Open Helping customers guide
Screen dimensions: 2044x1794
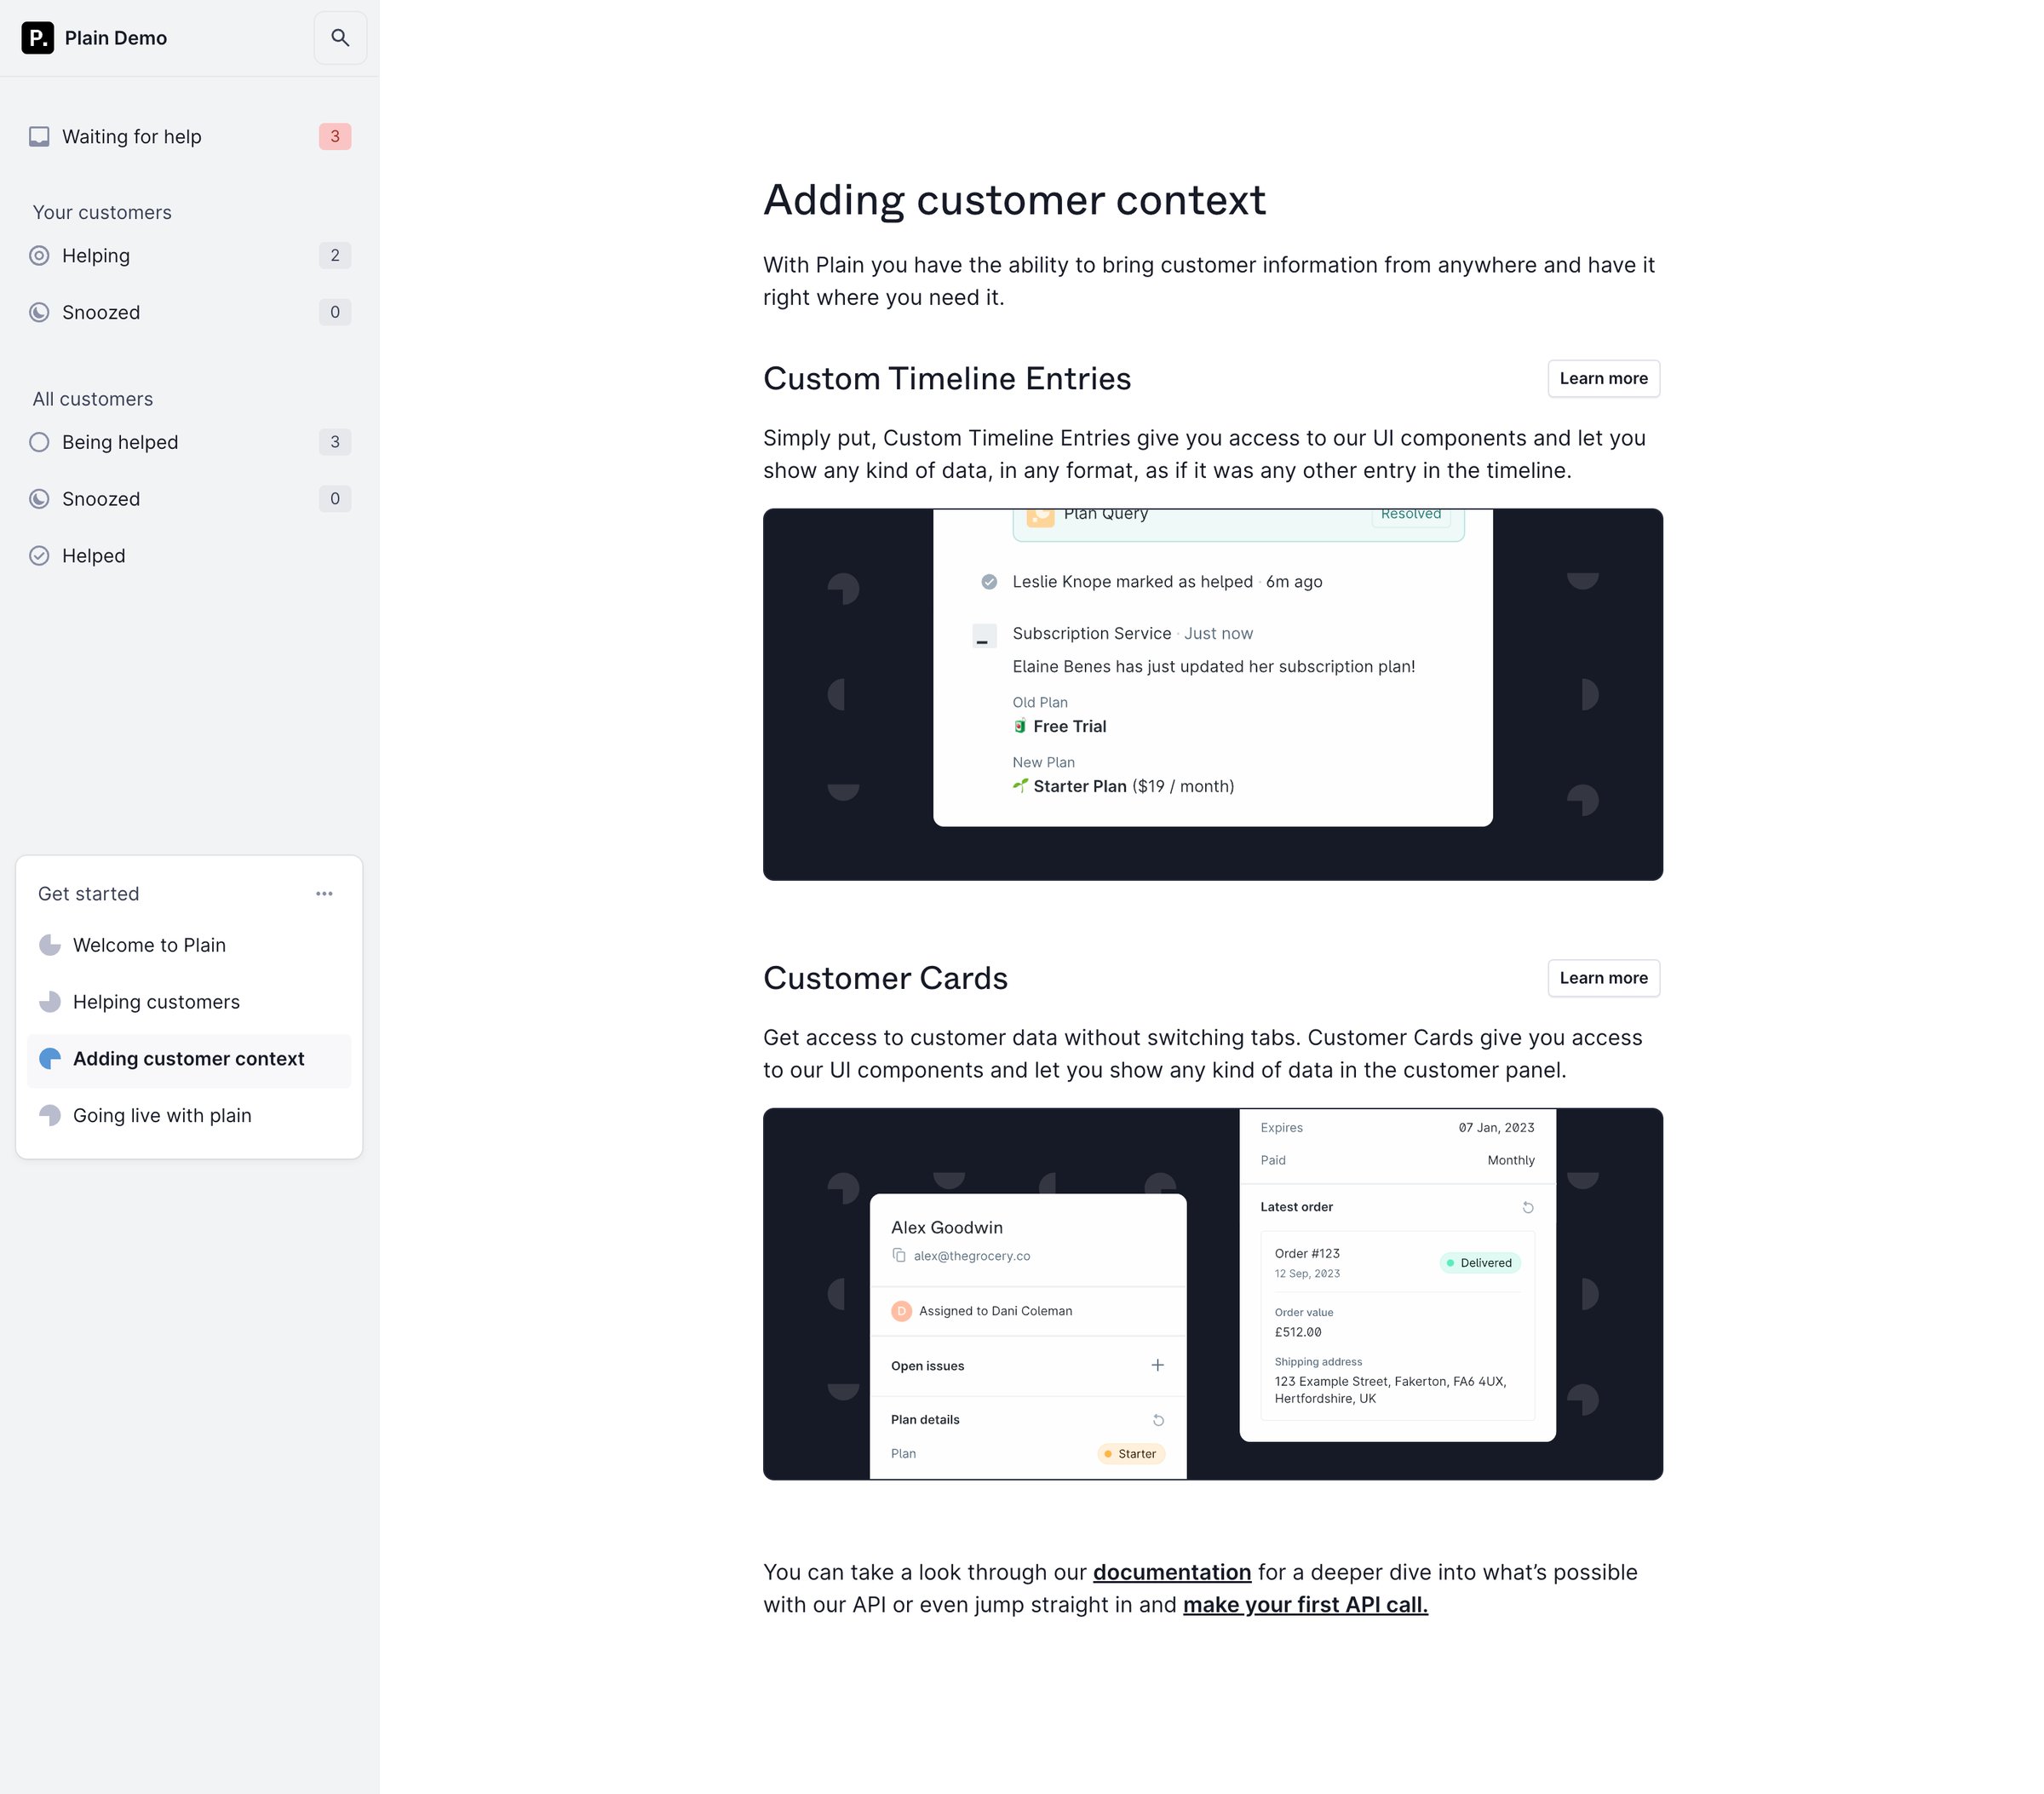(189, 1002)
